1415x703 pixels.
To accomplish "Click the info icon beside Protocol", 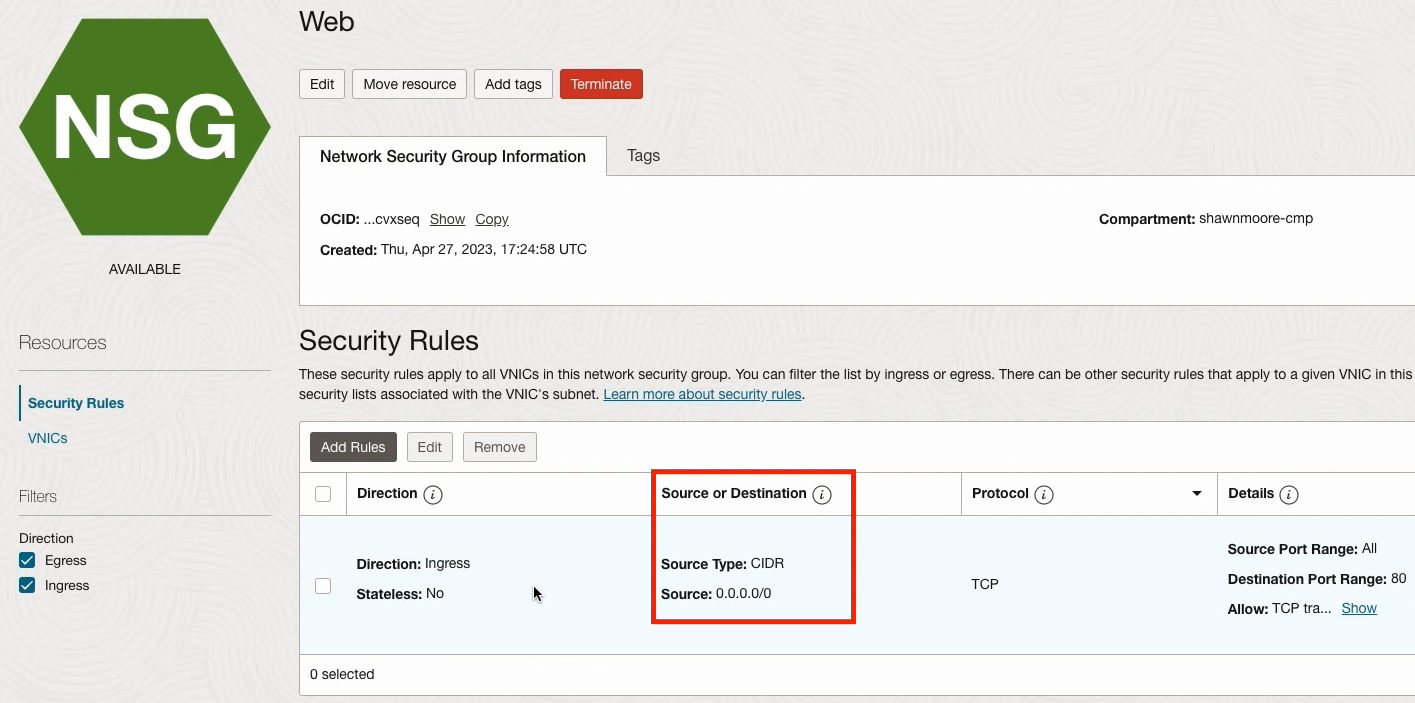I will point(1044,495).
